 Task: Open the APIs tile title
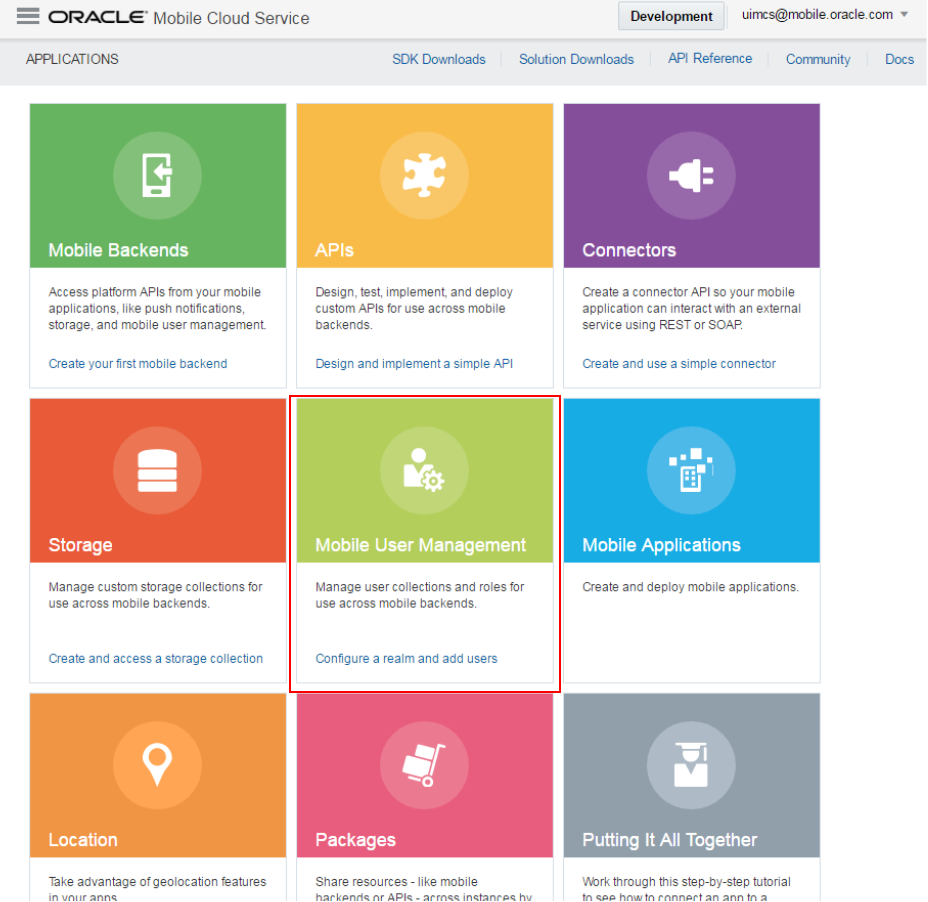click(x=334, y=250)
